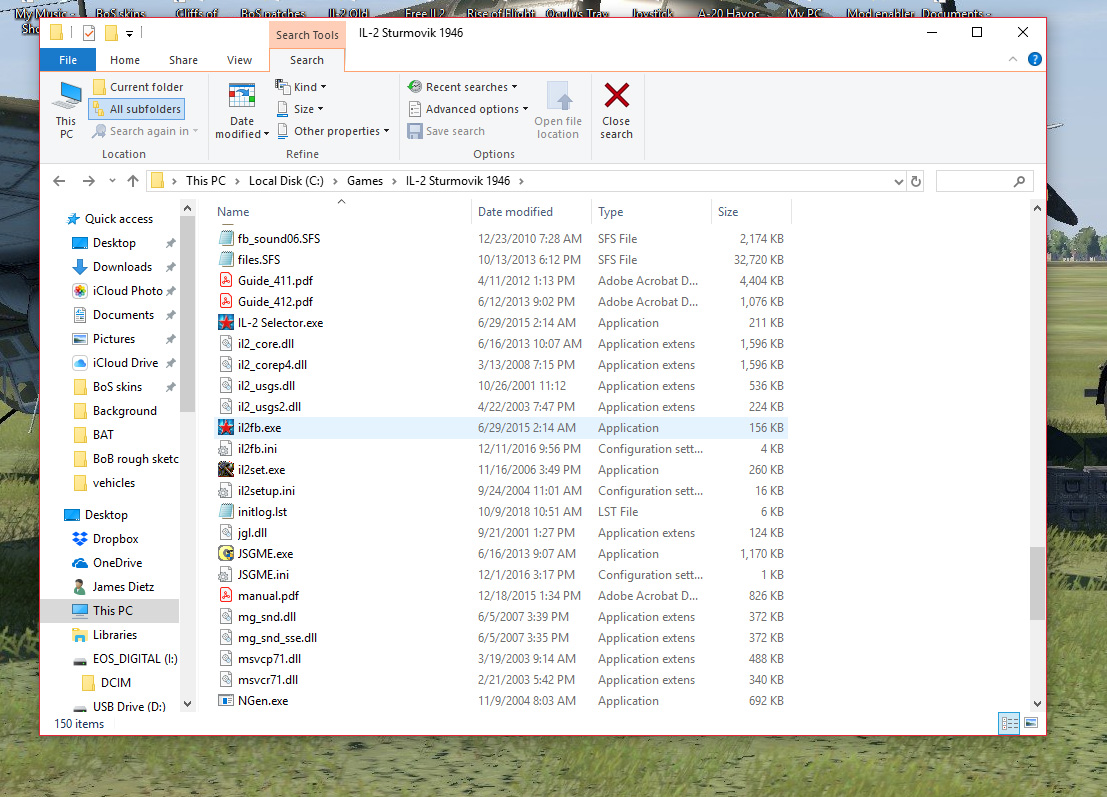
Task: Click the search input box
Action: click(x=985, y=181)
